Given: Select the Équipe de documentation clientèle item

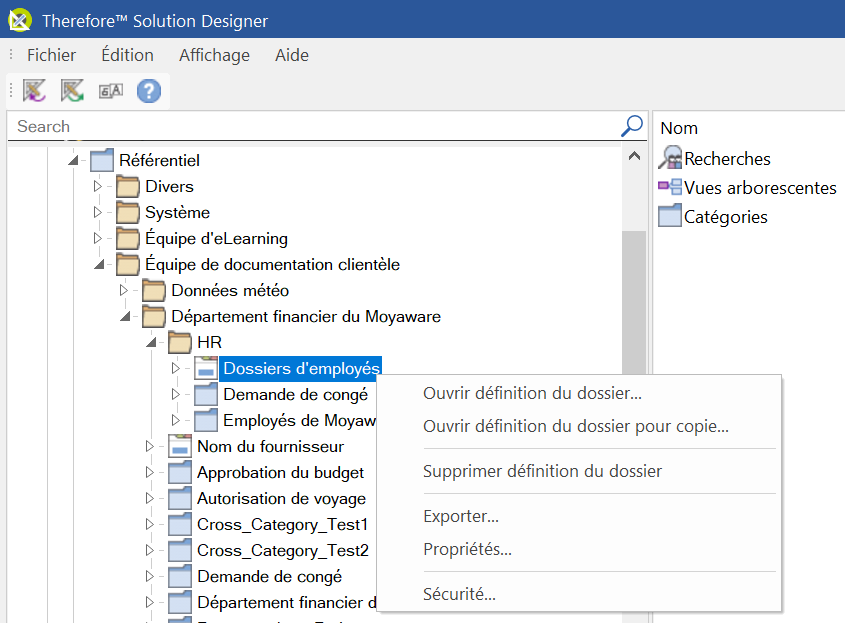Looking at the screenshot, I should [x=272, y=265].
